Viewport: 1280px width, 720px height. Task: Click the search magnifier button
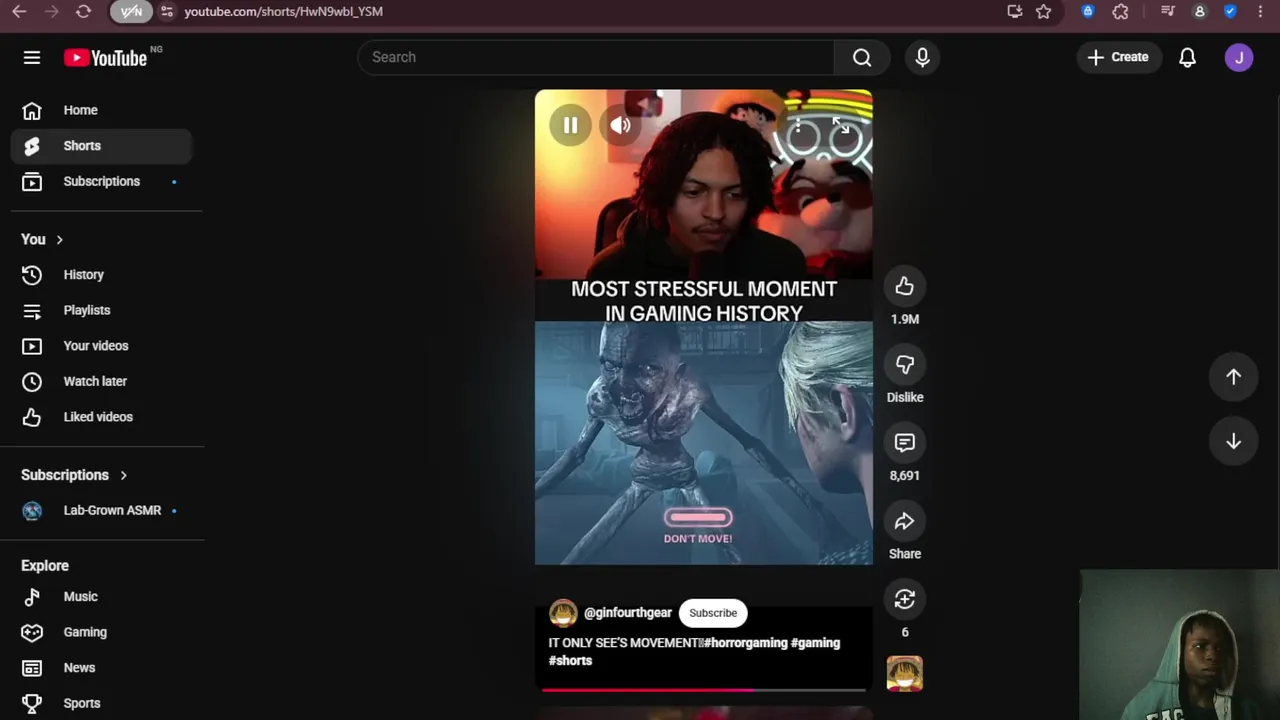tap(862, 57)
